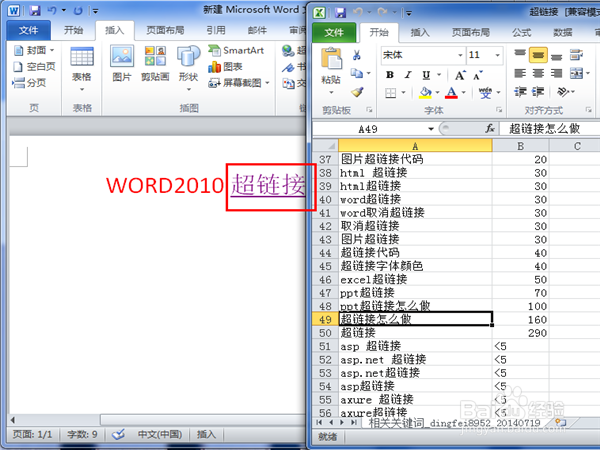The height and width of the screenshot is (450, 600).
Task: Switch to Word References (引用) tab
Action: pos(216,30)
